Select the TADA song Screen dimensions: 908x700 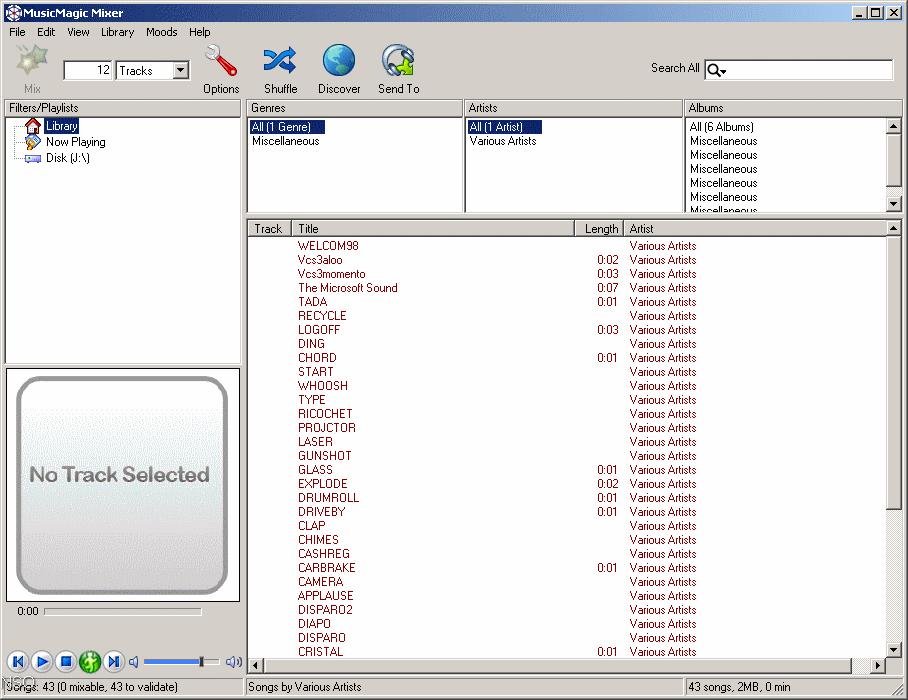(x=313, y=302)
